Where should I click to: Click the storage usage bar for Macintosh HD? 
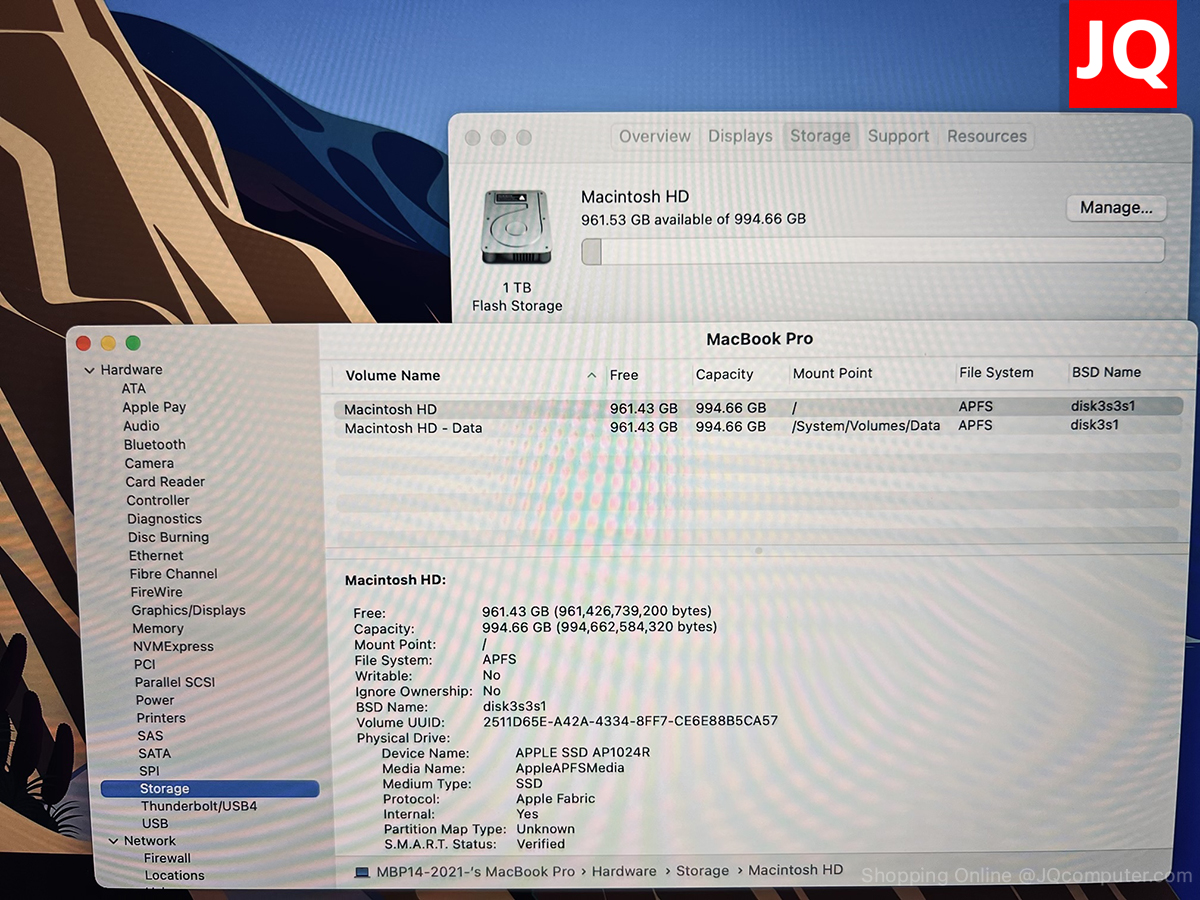872,250
